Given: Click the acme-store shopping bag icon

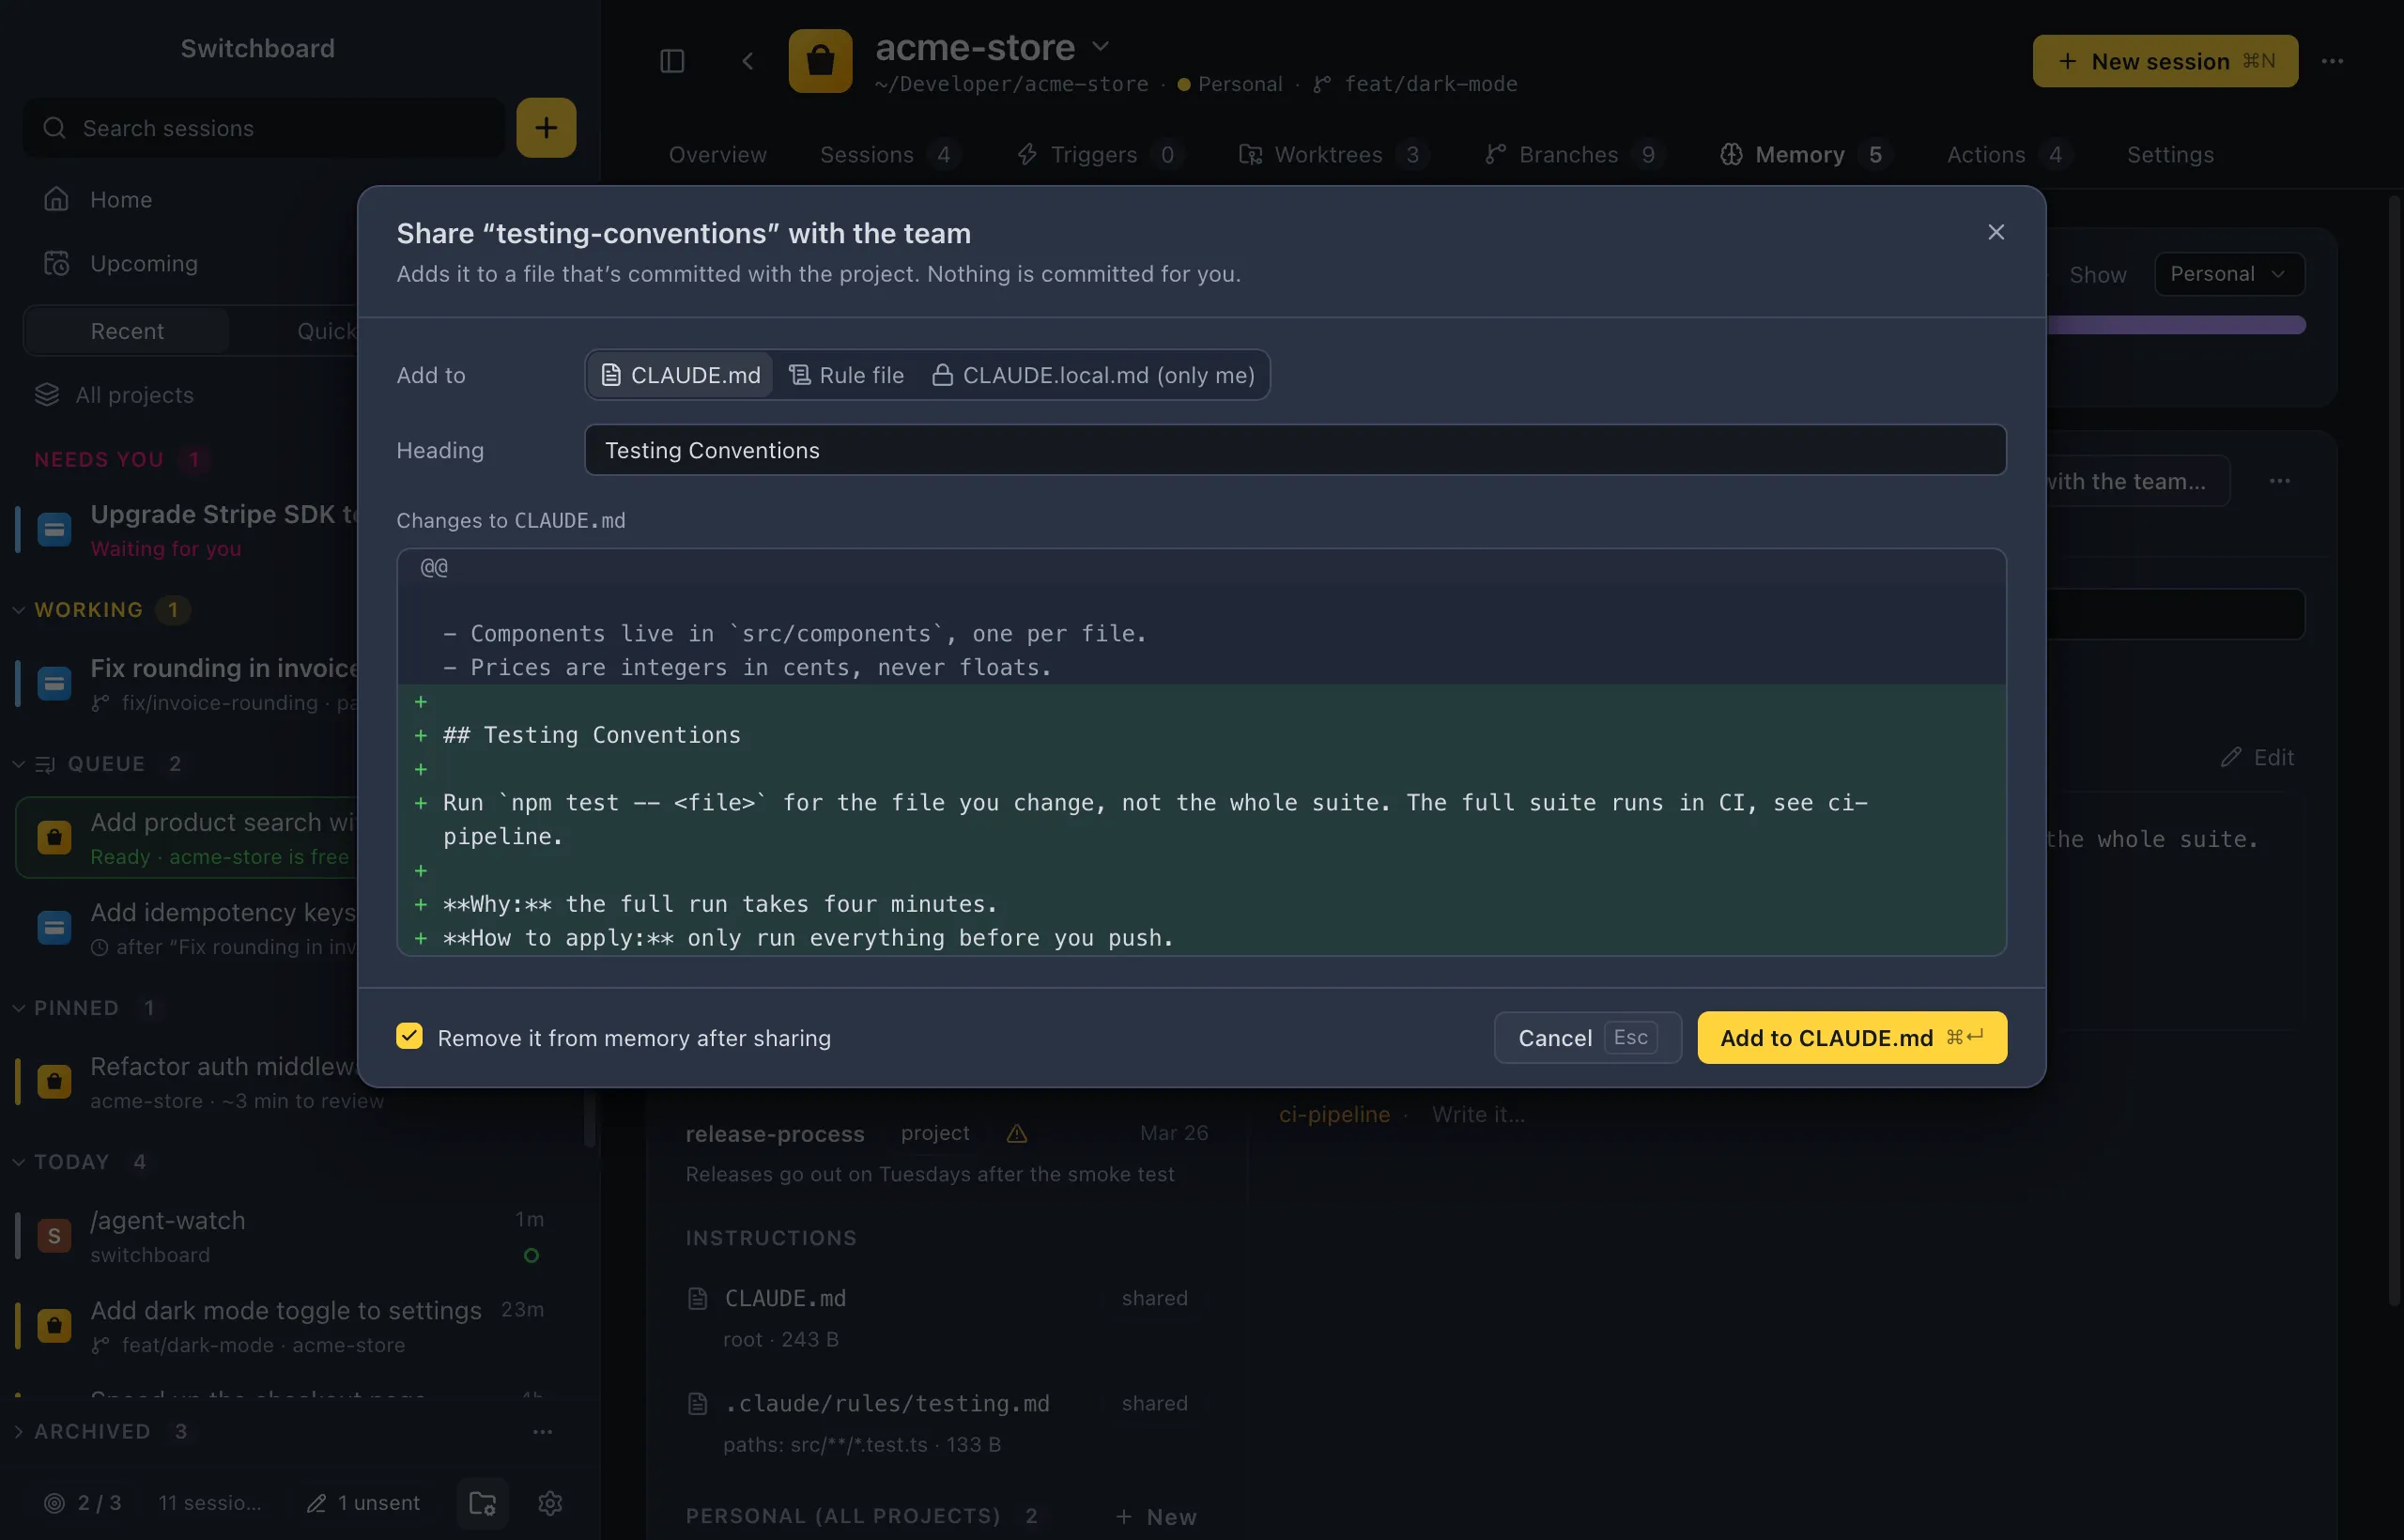Looking at the screenshot, I should (x=820, y=61).
